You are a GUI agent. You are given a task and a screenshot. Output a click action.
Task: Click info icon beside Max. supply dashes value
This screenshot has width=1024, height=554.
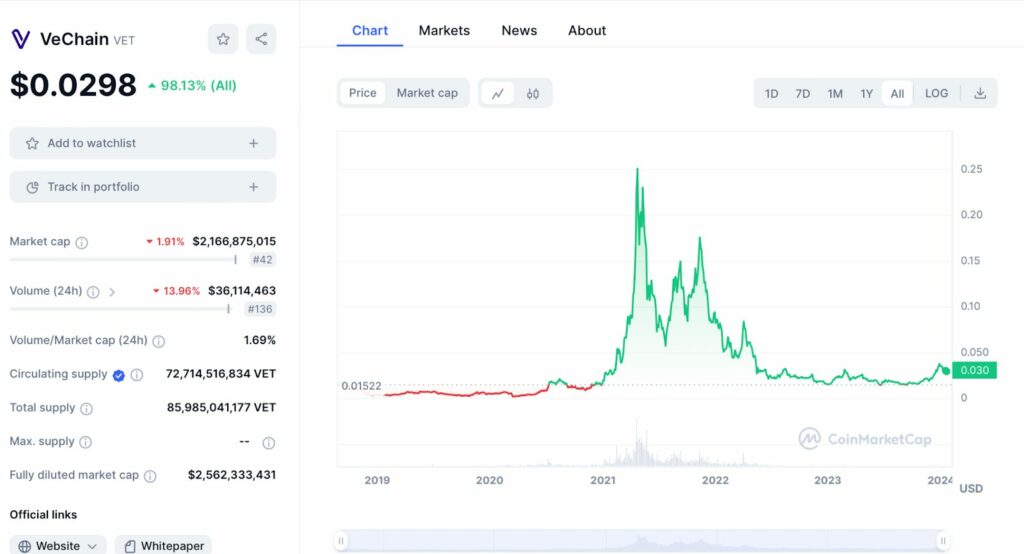(x=268, y=443)
